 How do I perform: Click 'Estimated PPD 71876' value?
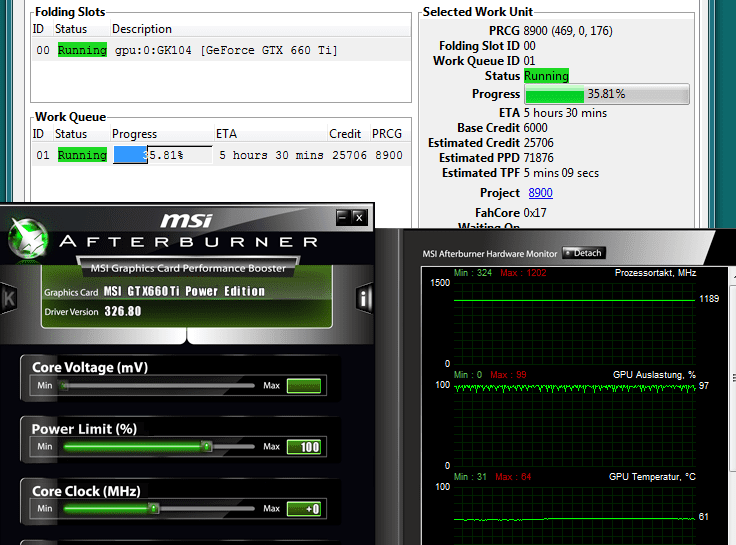click(538, 158)
